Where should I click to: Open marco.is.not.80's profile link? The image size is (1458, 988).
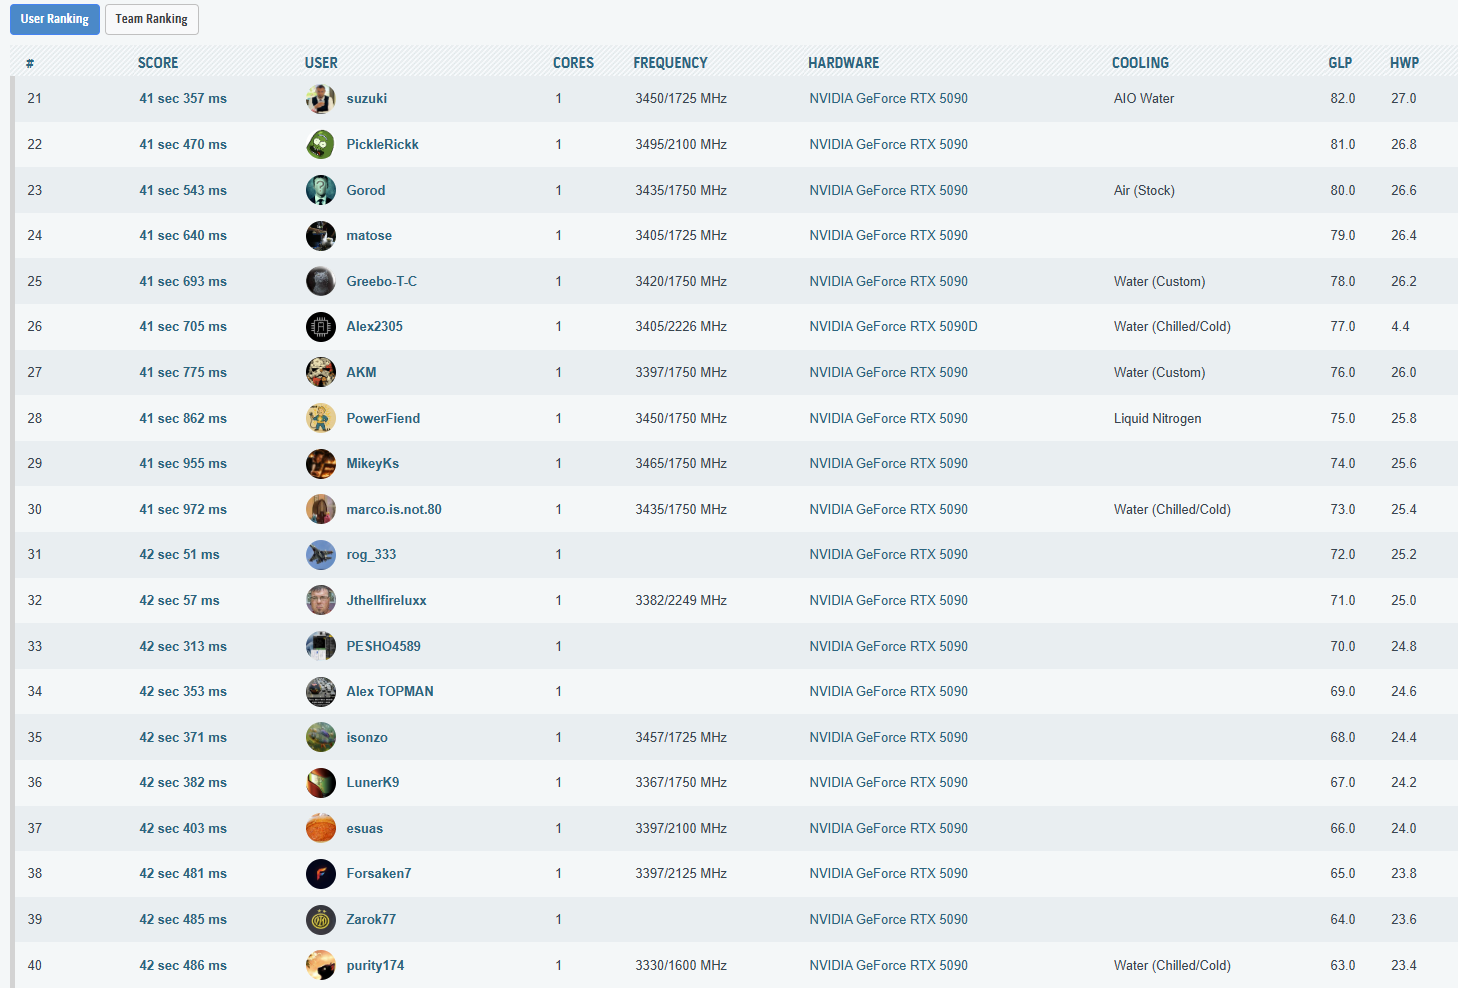[x=393, y=509]
